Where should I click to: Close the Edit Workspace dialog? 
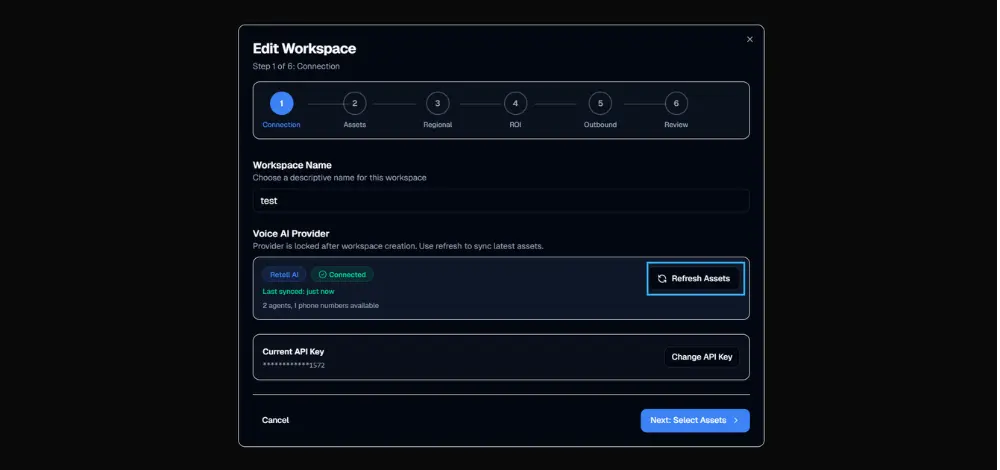coord(749,40)
